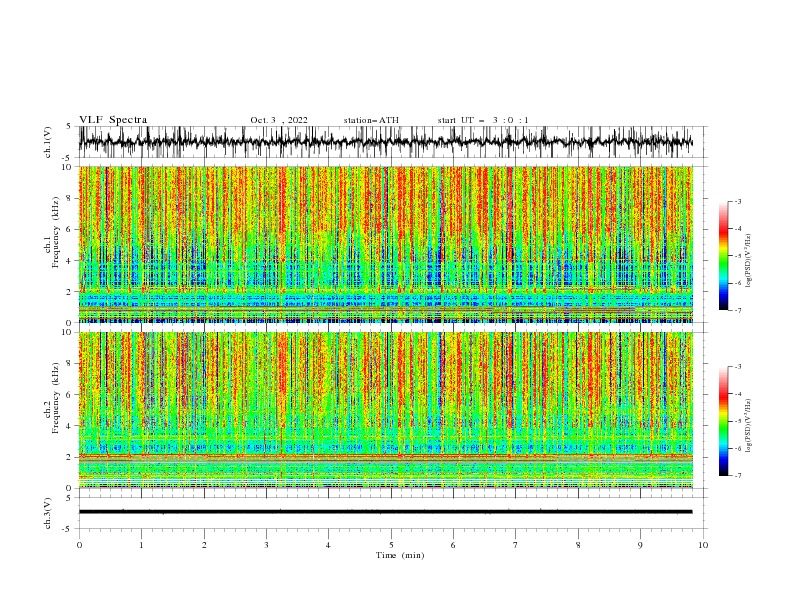
Task: Click the "-7" label on the lower colorbar
Action: point(738,476)
